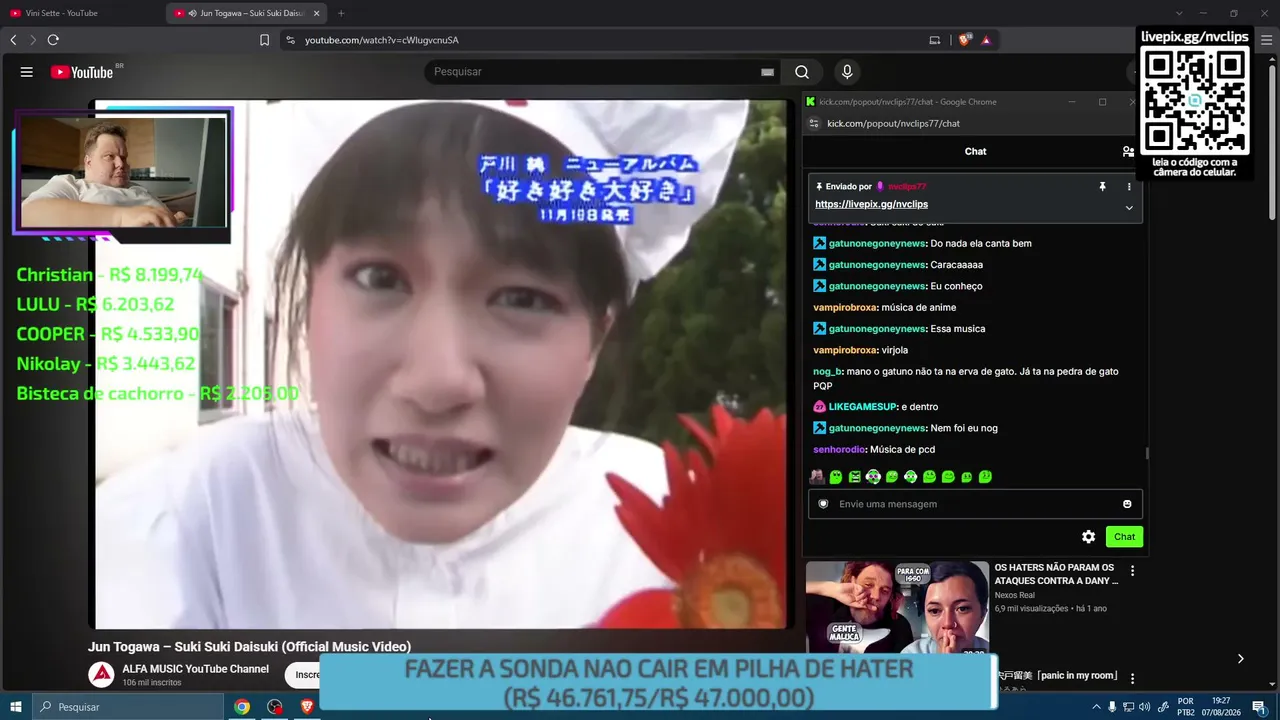Start voice search with the microphone icon

[847, 72]
